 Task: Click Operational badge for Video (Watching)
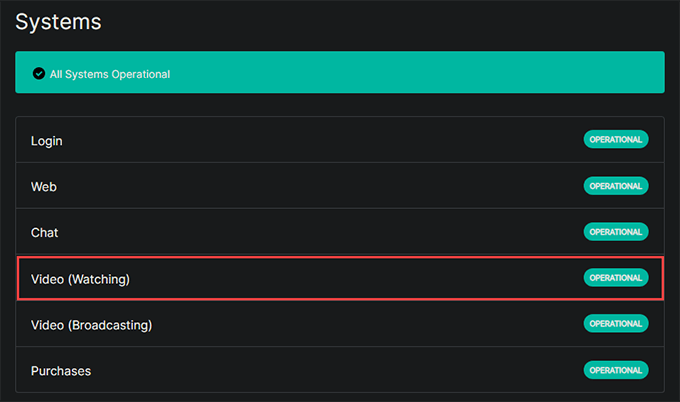[x=616, y=278]
